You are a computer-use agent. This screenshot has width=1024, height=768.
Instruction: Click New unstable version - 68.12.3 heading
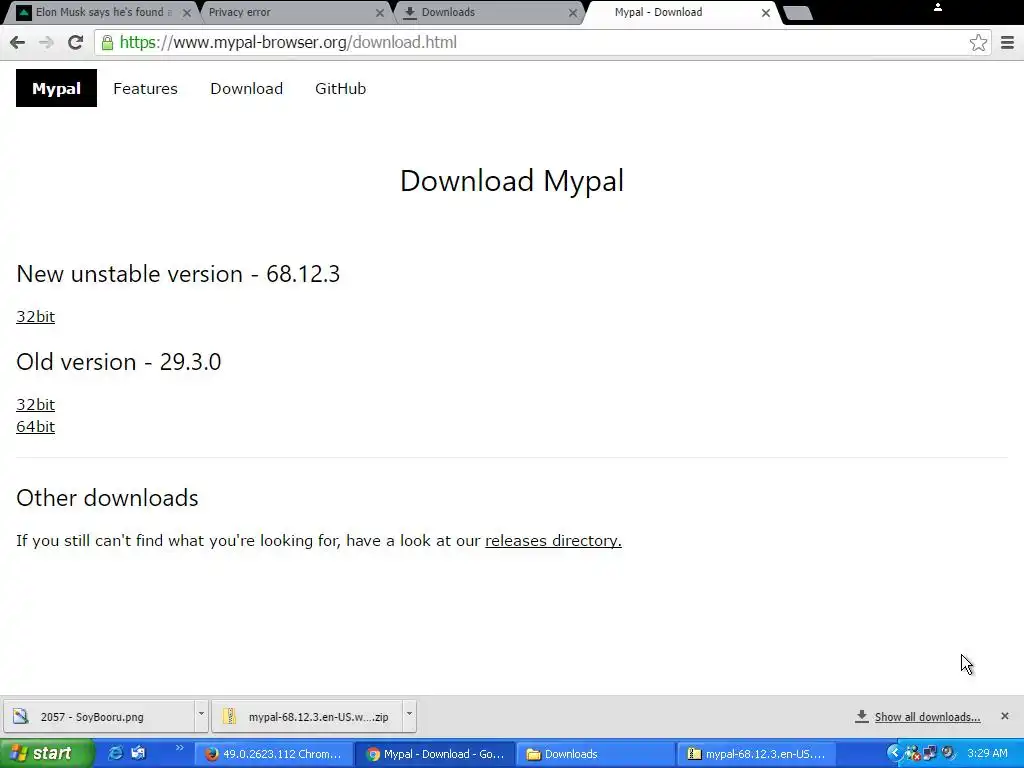178,274
